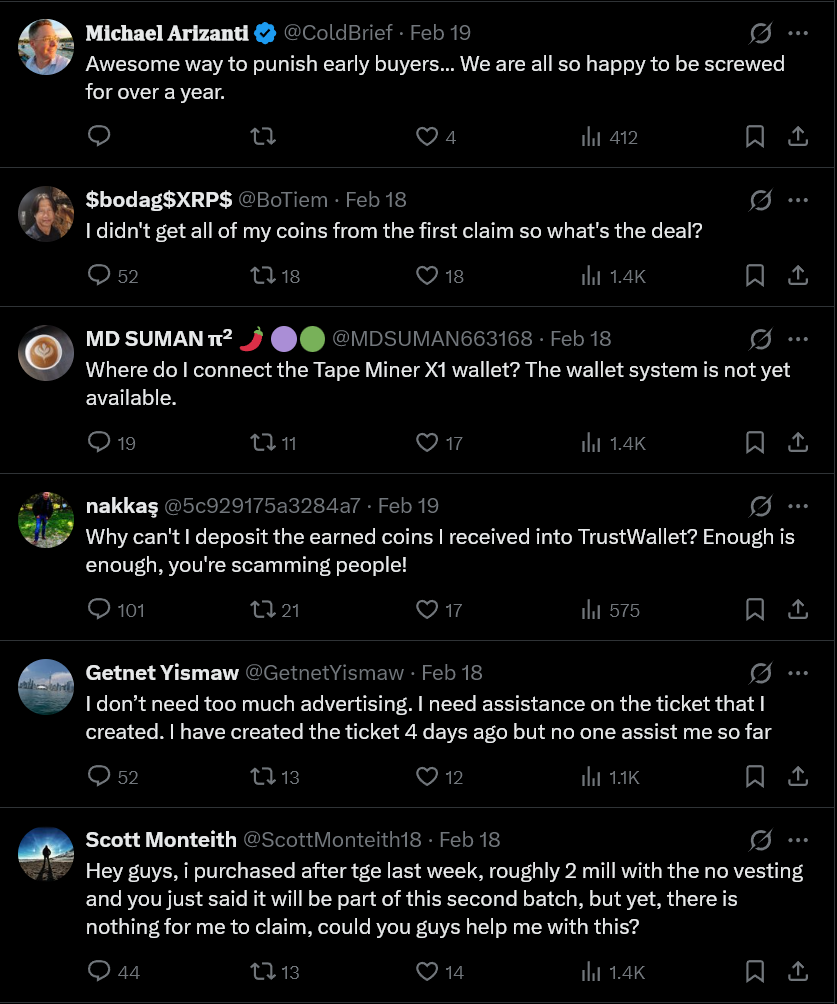The width and height of the screenshot is (837, 1004).
Task: Reply to nakkaş's tweet
Action: click(x=99, y=609)
